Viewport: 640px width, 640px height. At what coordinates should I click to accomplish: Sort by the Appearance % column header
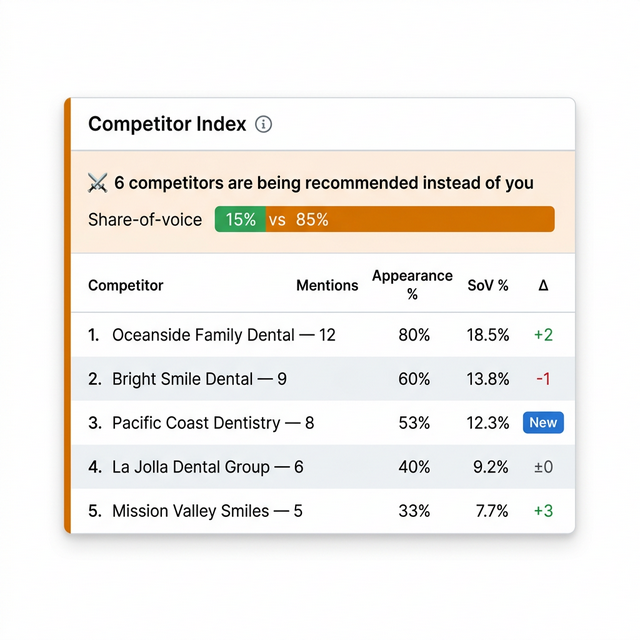click(412, 285)
